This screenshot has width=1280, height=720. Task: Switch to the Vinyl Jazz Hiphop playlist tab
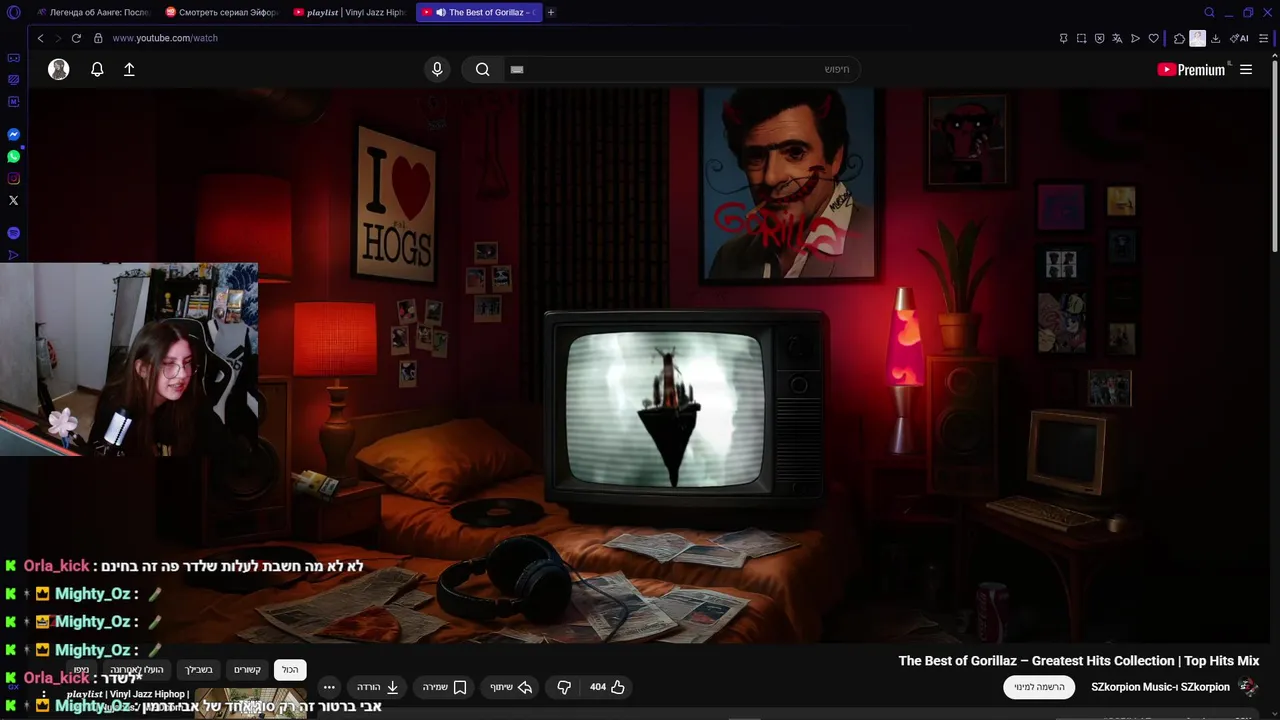pos(348,12)
